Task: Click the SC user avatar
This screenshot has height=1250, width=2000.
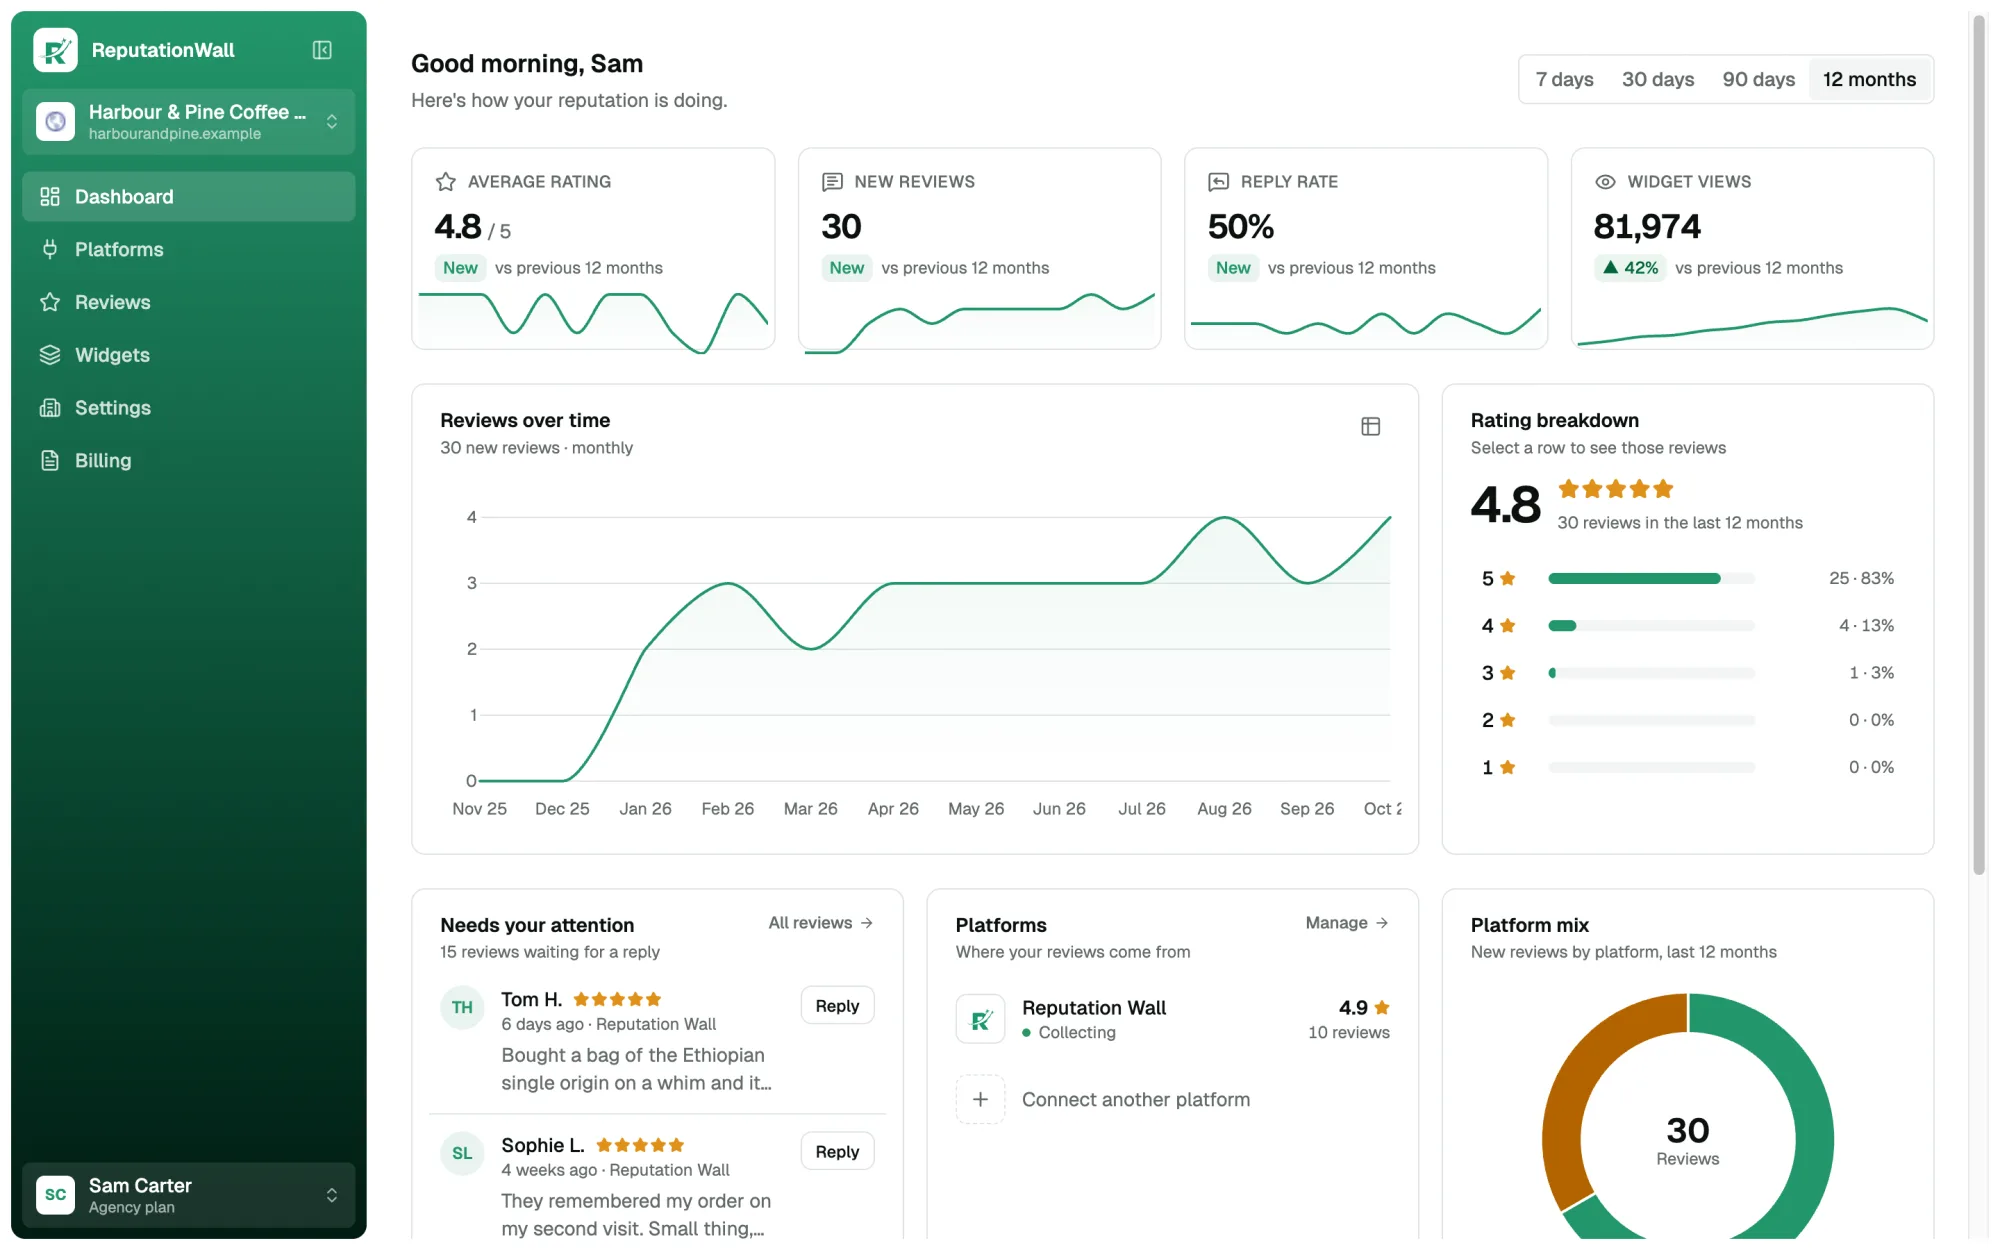Action: tap(55, 1195)
